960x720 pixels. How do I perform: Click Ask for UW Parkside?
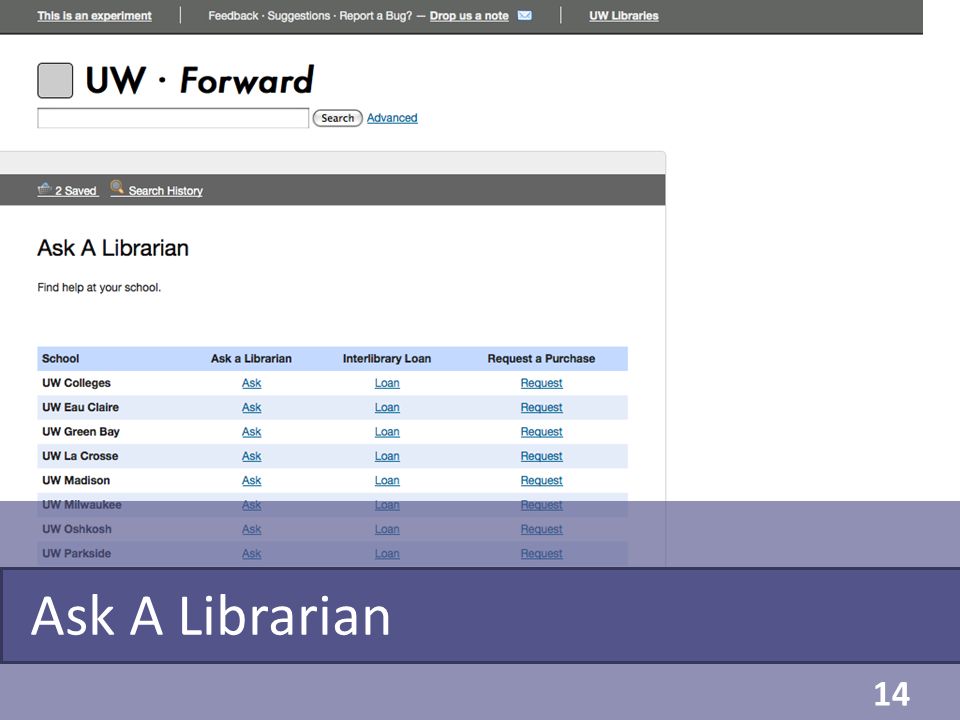point(251,554)
